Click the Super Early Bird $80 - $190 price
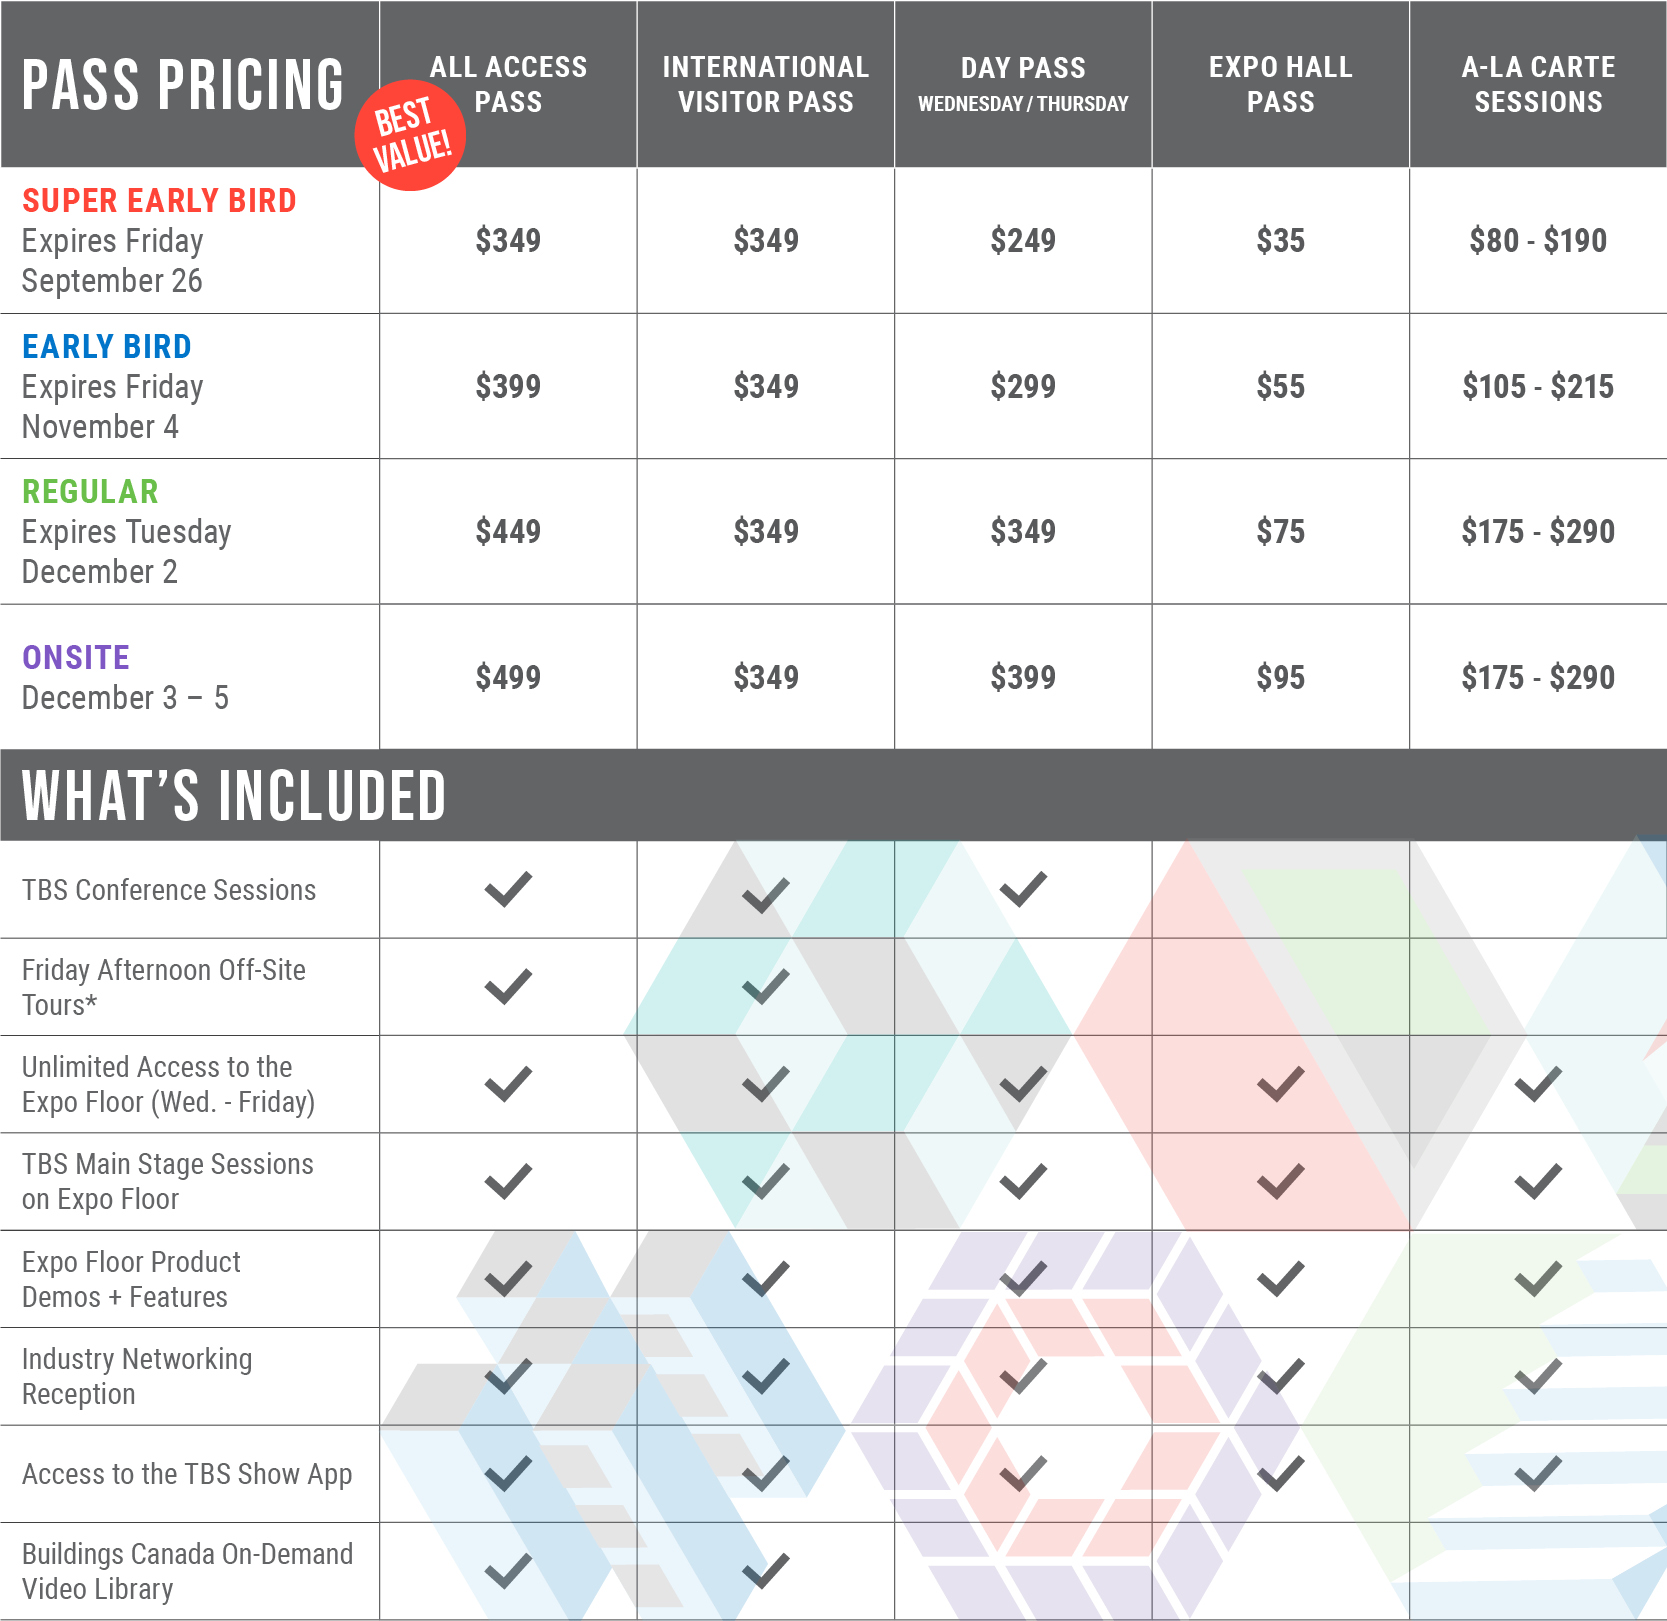The height and width of the screenshot is (1621, 1667). pos(1538,240)
